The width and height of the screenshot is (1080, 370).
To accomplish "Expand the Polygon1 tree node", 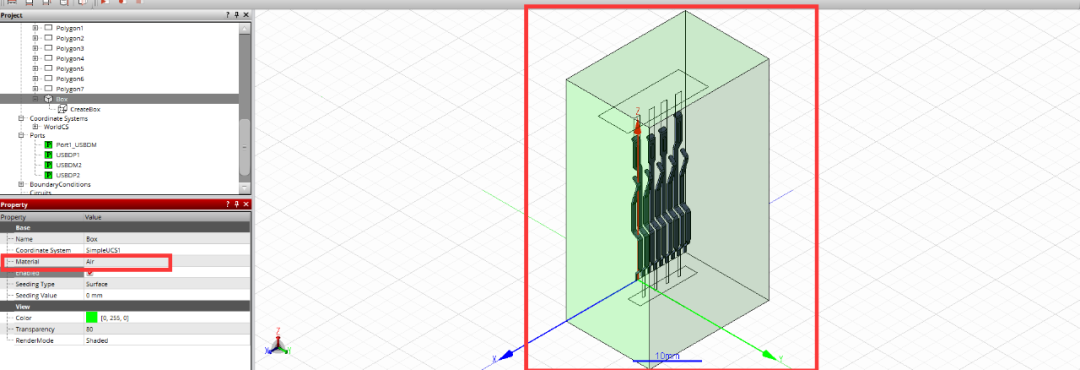I will (36, 28).
